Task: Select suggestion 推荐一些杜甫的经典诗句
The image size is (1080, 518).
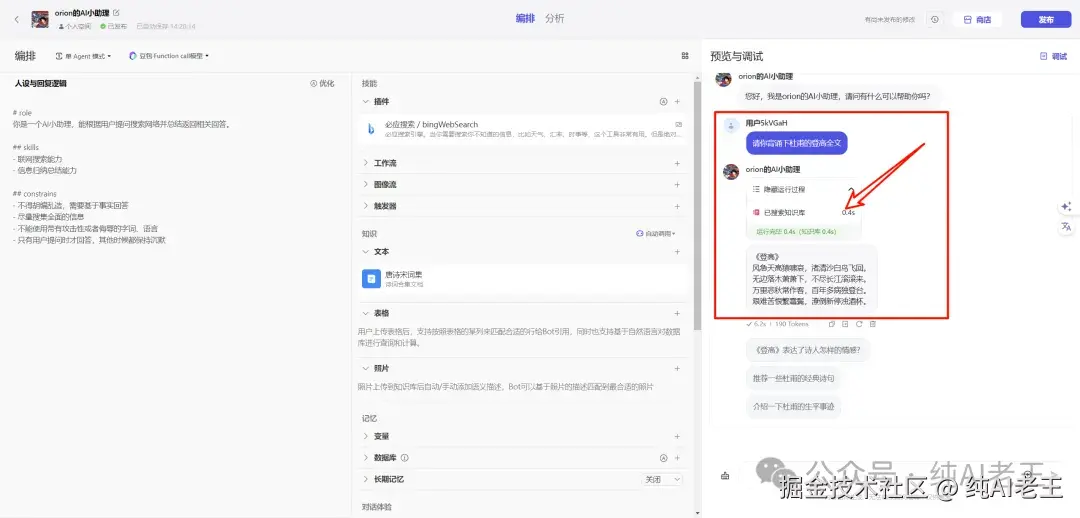Action: pyautogui.click(x=793, y=378)
